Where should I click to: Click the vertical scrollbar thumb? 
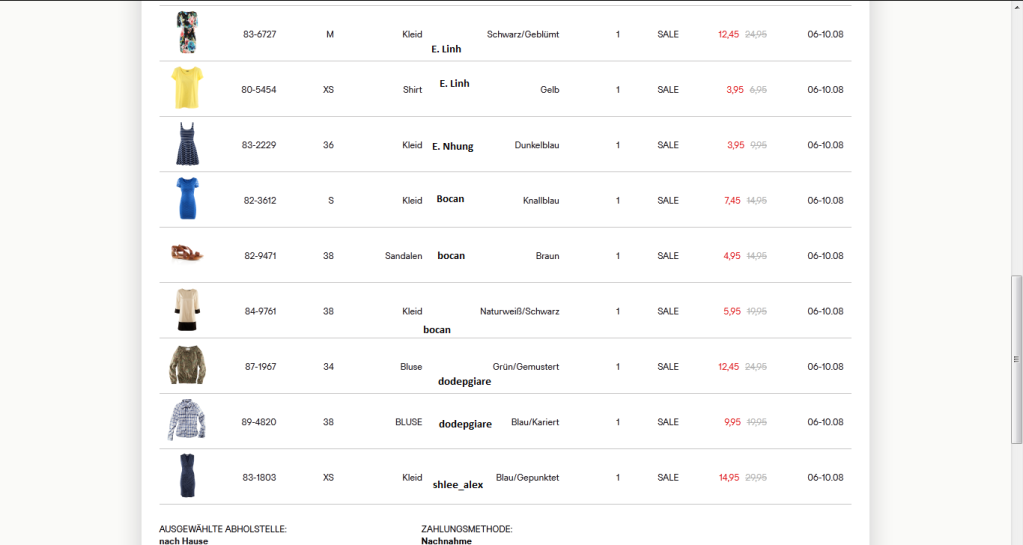coord(1016,358)
